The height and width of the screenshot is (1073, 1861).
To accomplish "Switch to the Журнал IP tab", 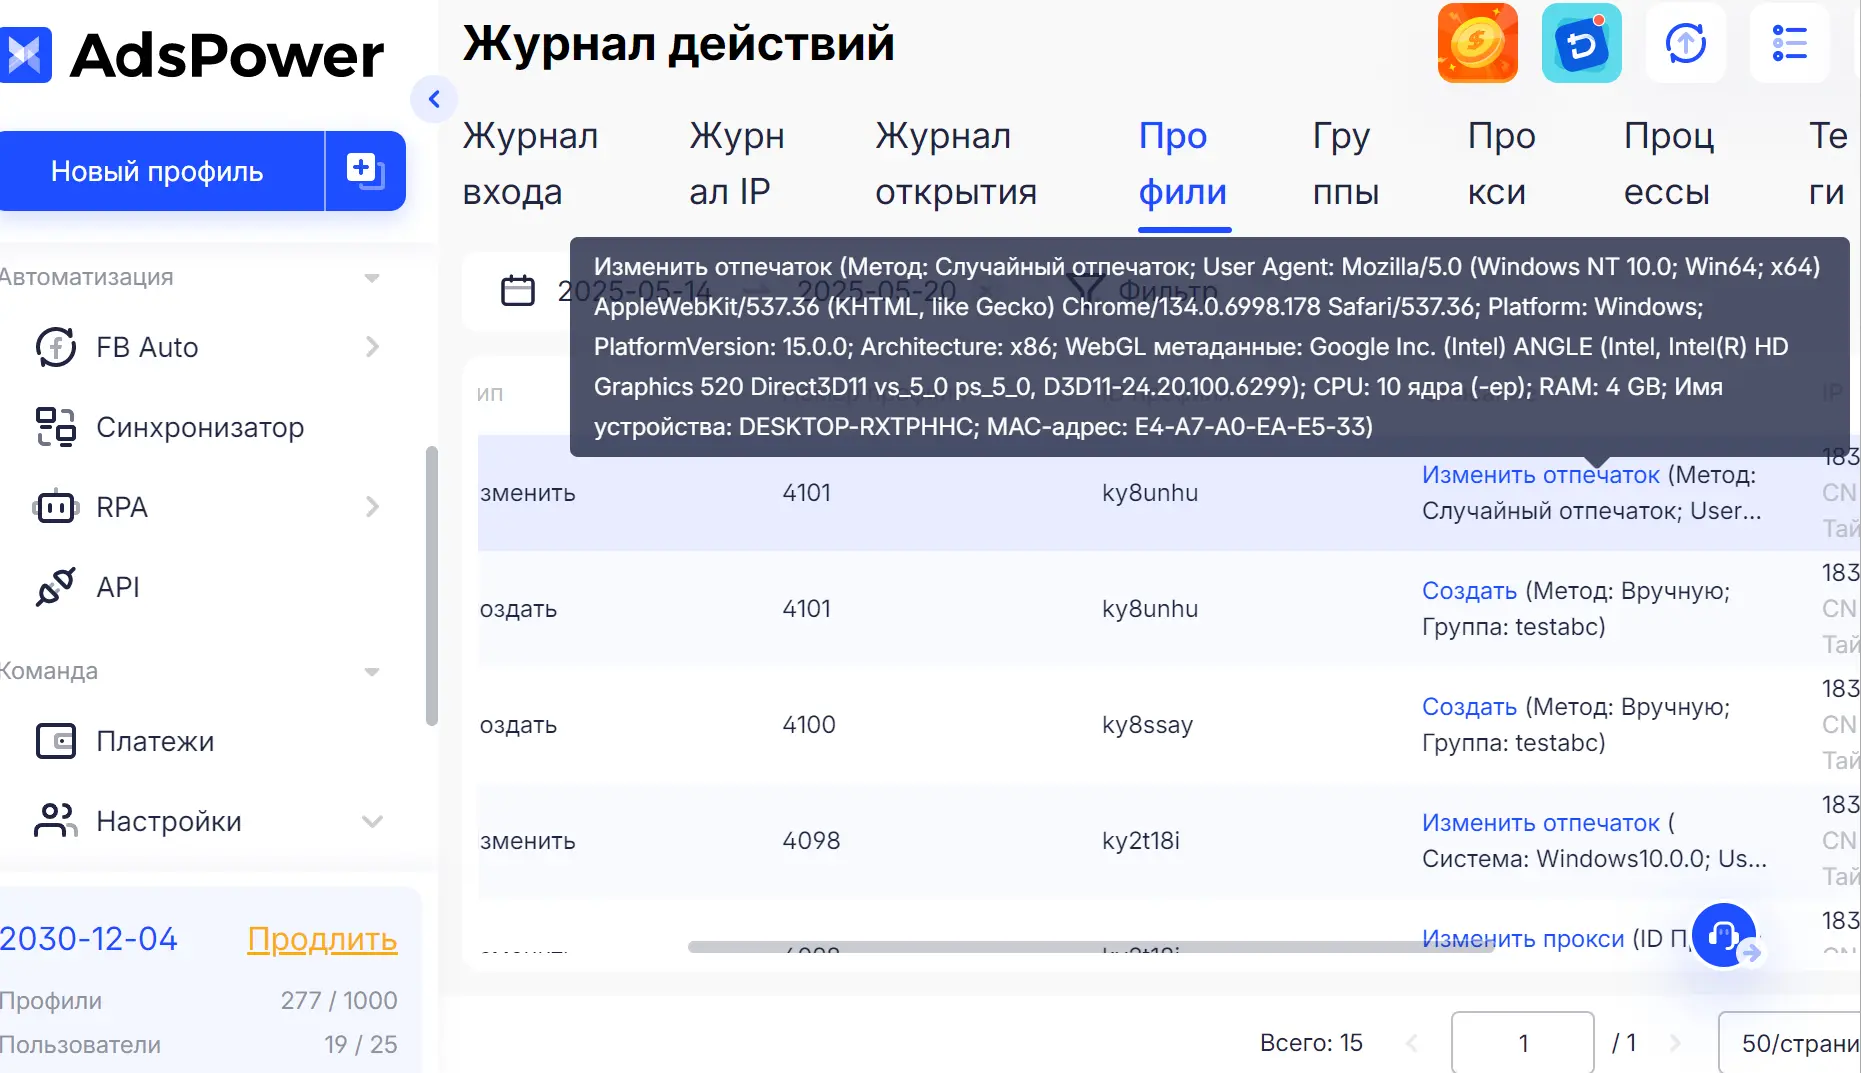I will click(x=737, y=163).
